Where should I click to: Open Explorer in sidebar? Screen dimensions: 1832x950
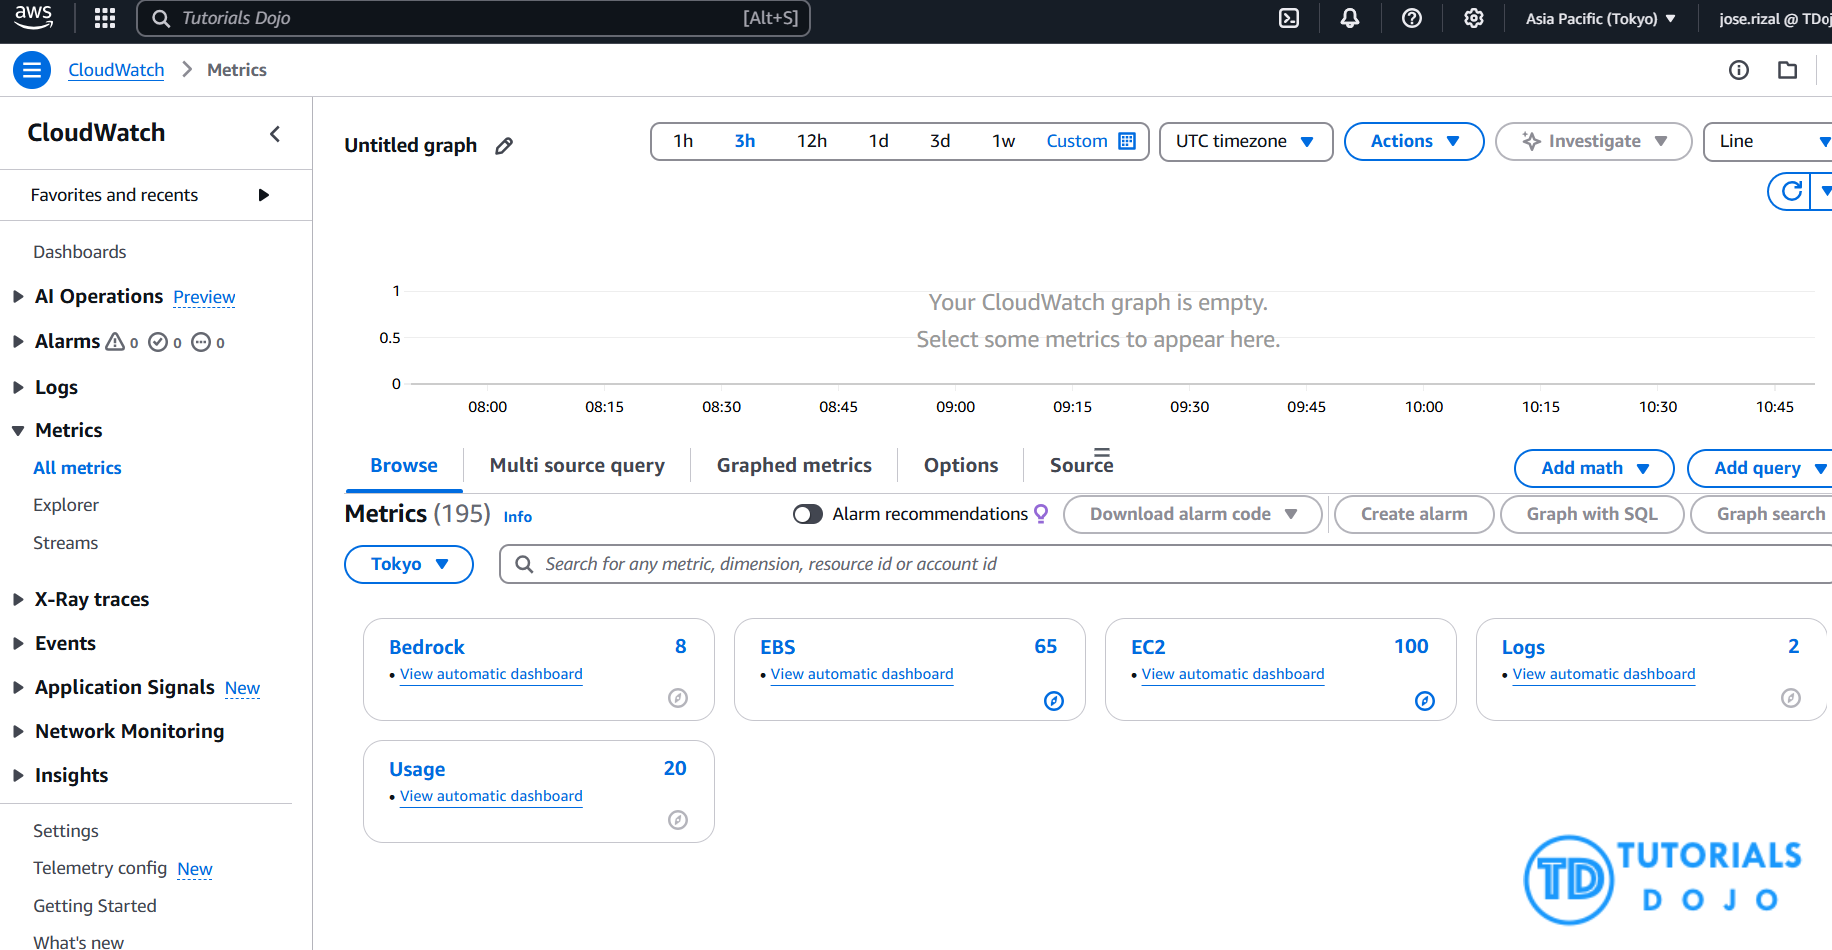pyautogui.click(x=66, y=505)
